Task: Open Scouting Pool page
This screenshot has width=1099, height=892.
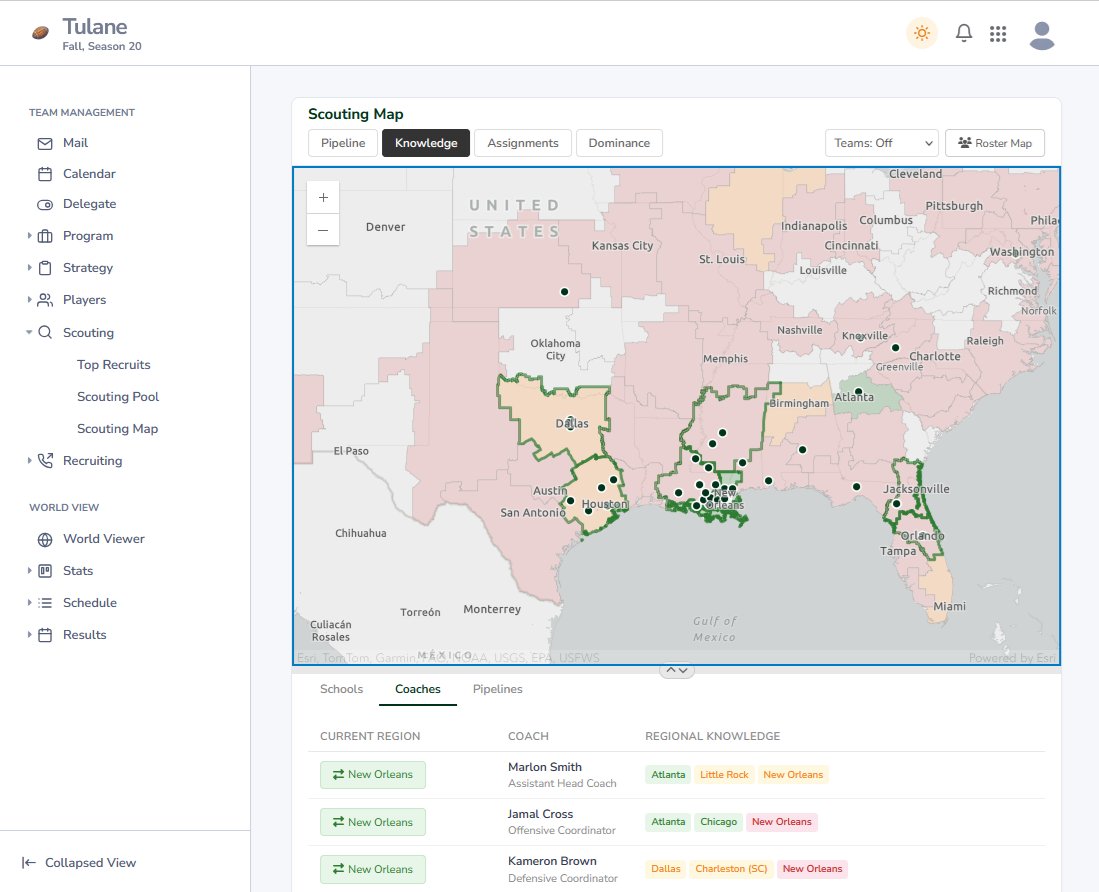Action: (118, 397)
